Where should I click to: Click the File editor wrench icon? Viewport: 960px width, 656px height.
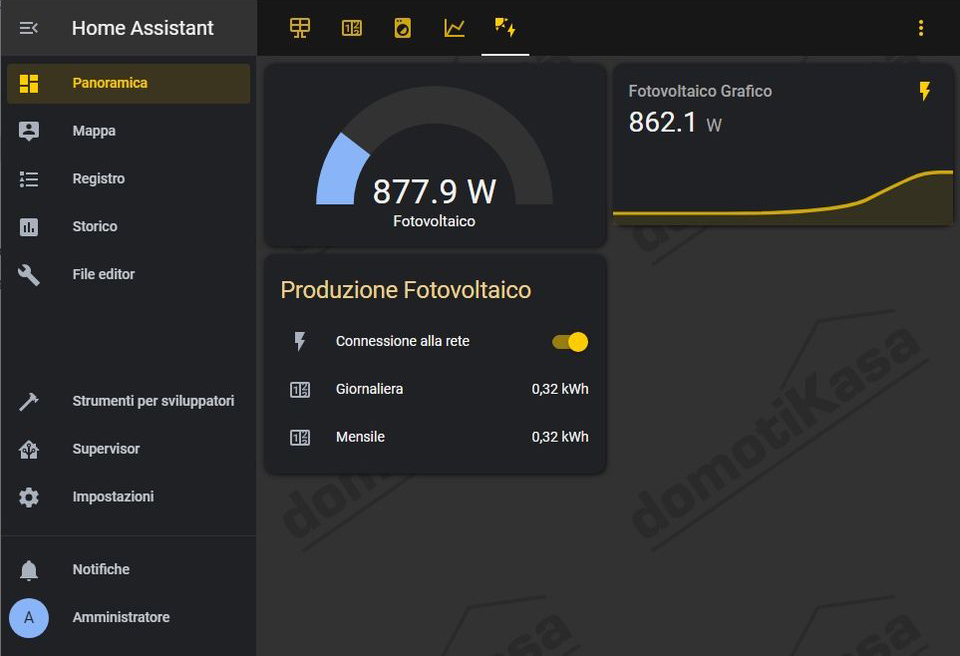pos(29,275)
